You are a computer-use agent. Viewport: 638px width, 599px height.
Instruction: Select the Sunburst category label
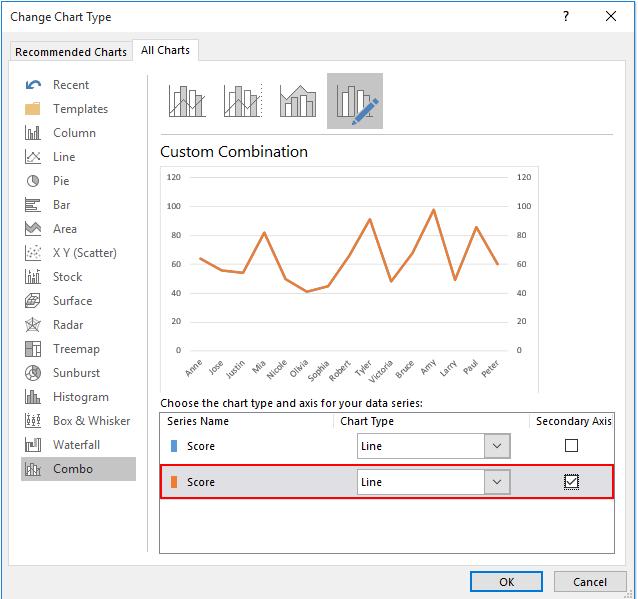[x=76, y=373]
